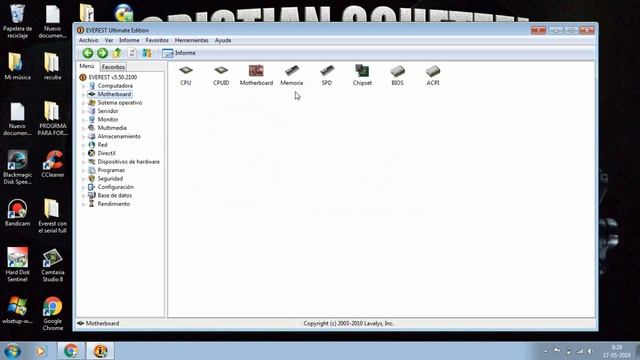Open the Informe menu
The width and height of the screenshot is (640, 360).
pyautogui.click(x=129, y=40)
